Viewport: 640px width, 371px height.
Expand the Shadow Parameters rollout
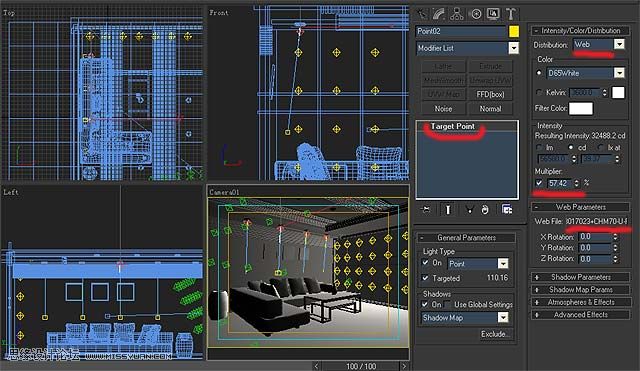580,277
